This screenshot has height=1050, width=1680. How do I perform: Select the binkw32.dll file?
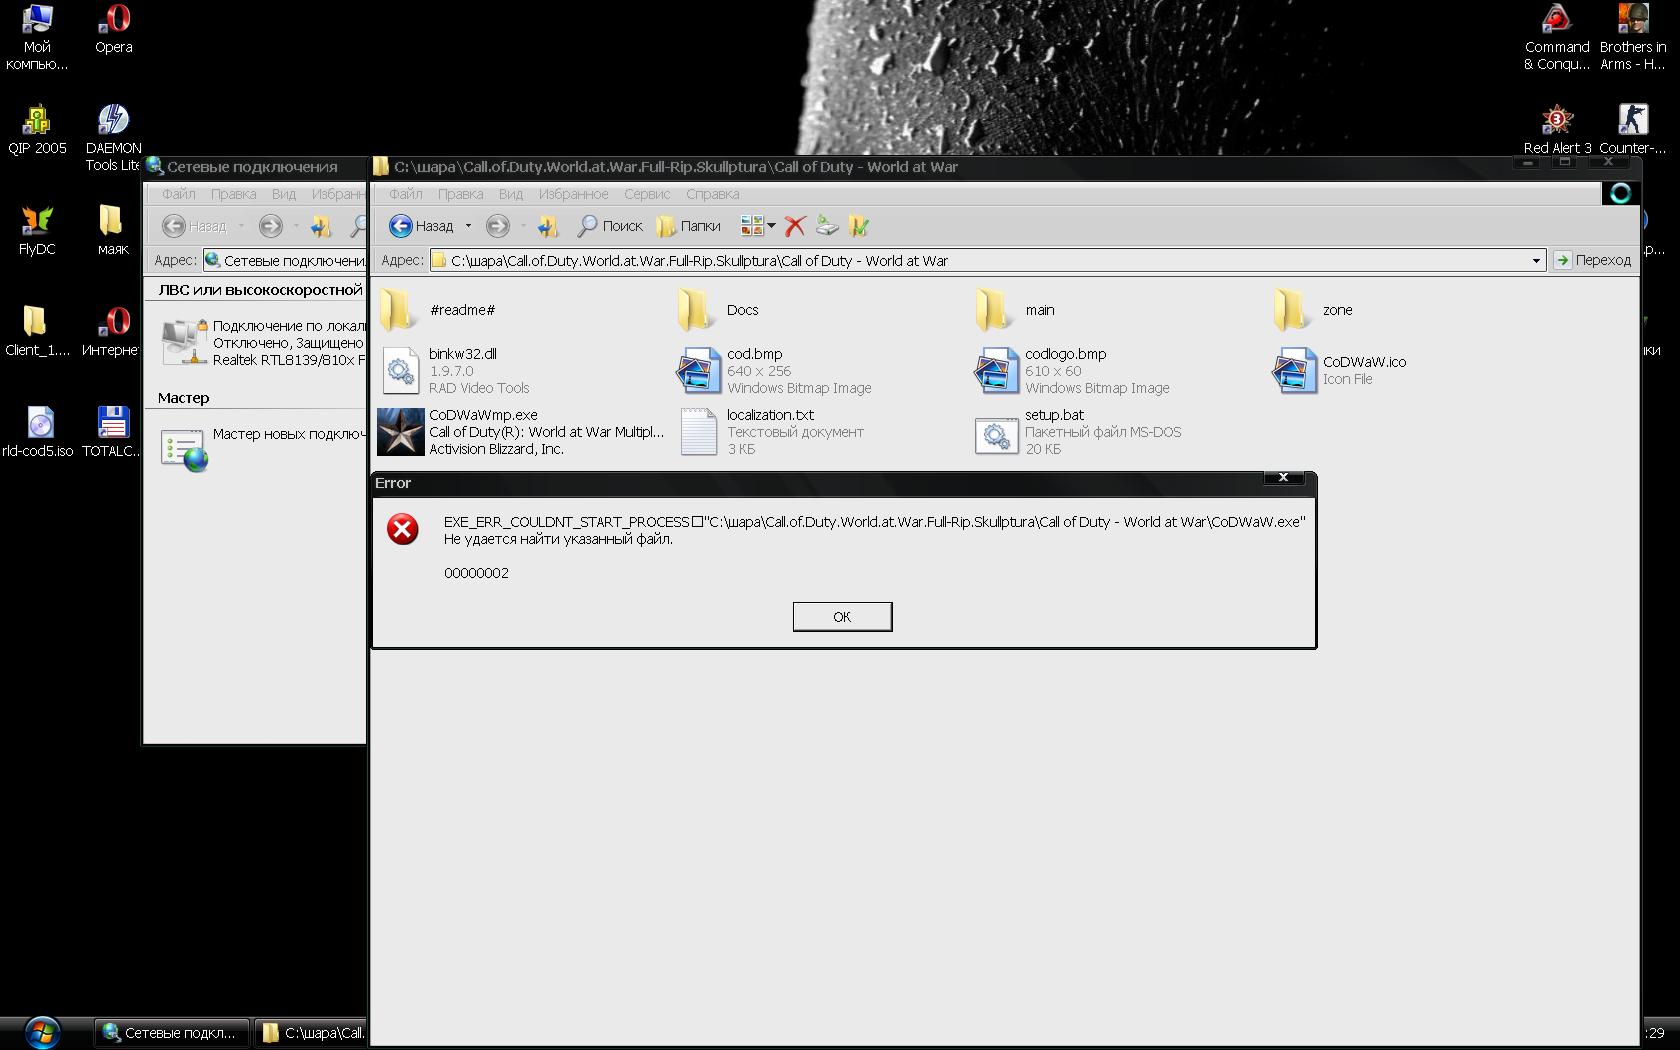(x=455, y=371)
